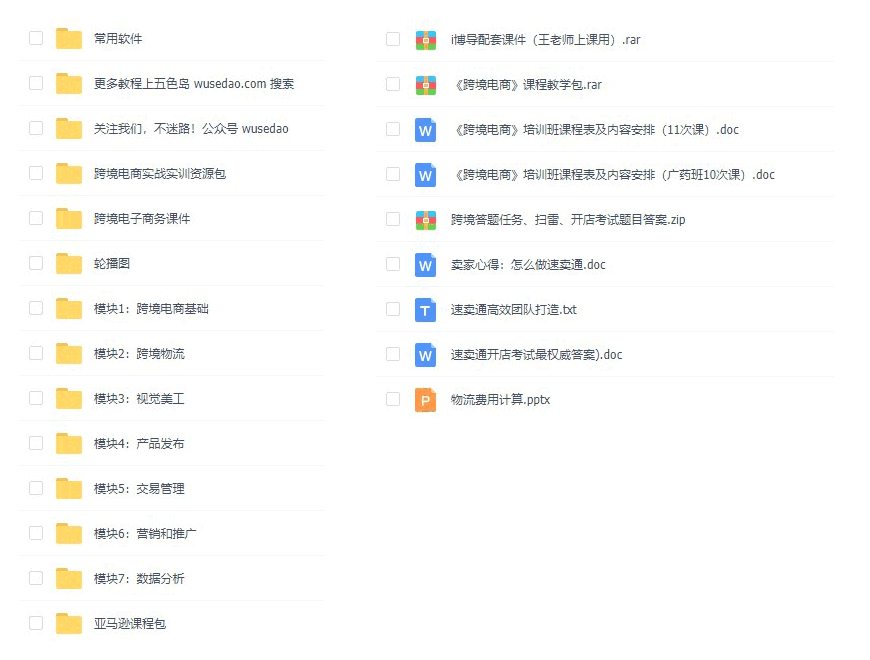Click Word icon of 速卖通开店考试最权威答案).doc

tap(426, 355)
